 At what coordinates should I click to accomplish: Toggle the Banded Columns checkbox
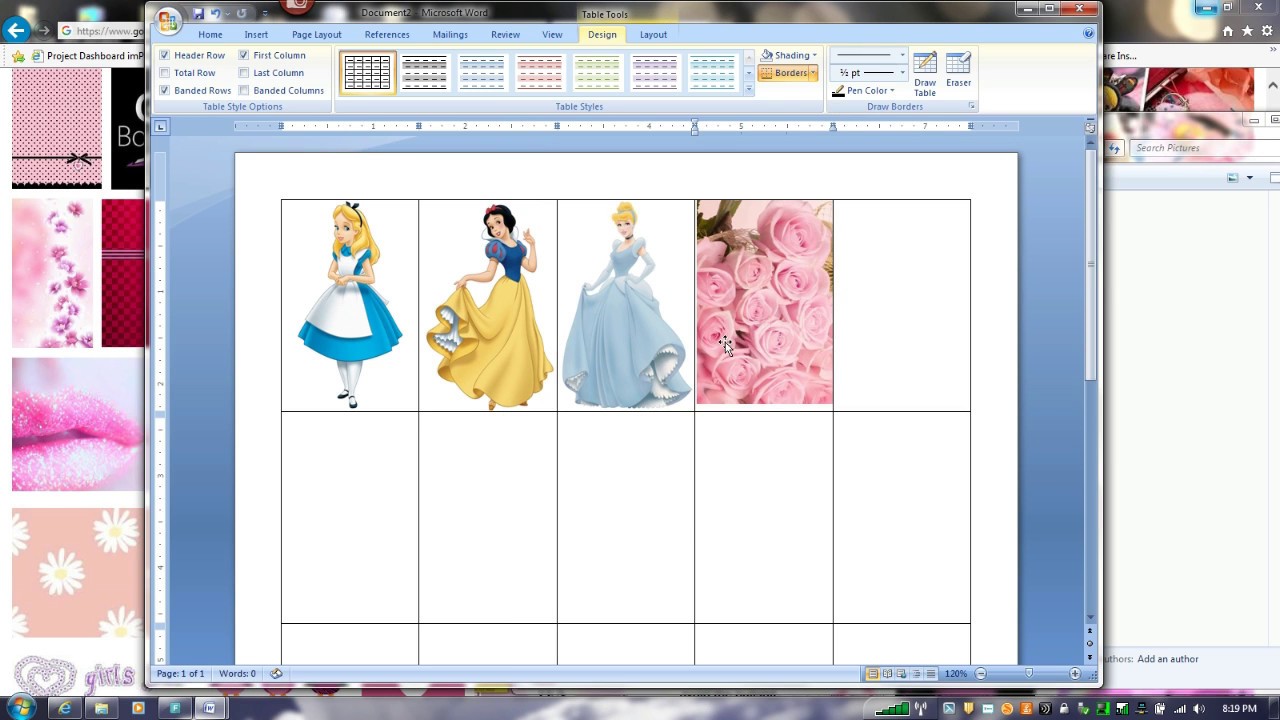pos(244,90)
